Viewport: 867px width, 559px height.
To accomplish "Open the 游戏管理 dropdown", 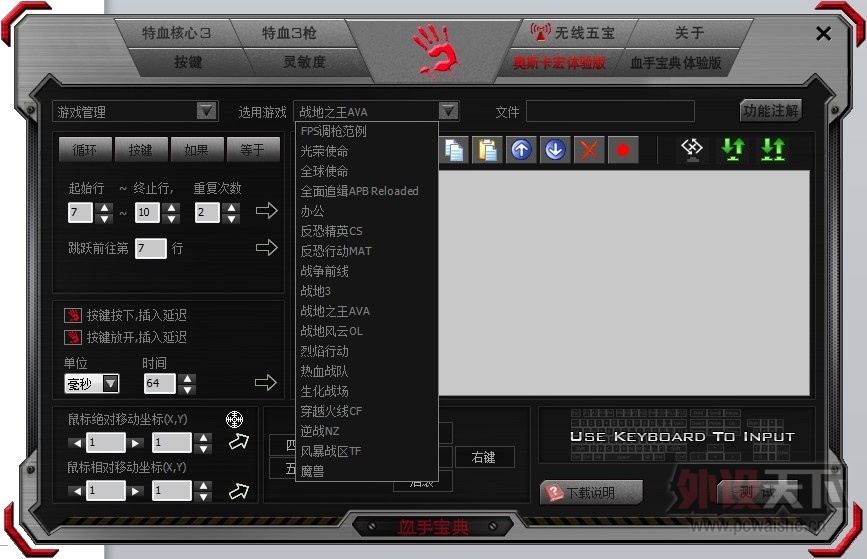I will click(207, 111).
